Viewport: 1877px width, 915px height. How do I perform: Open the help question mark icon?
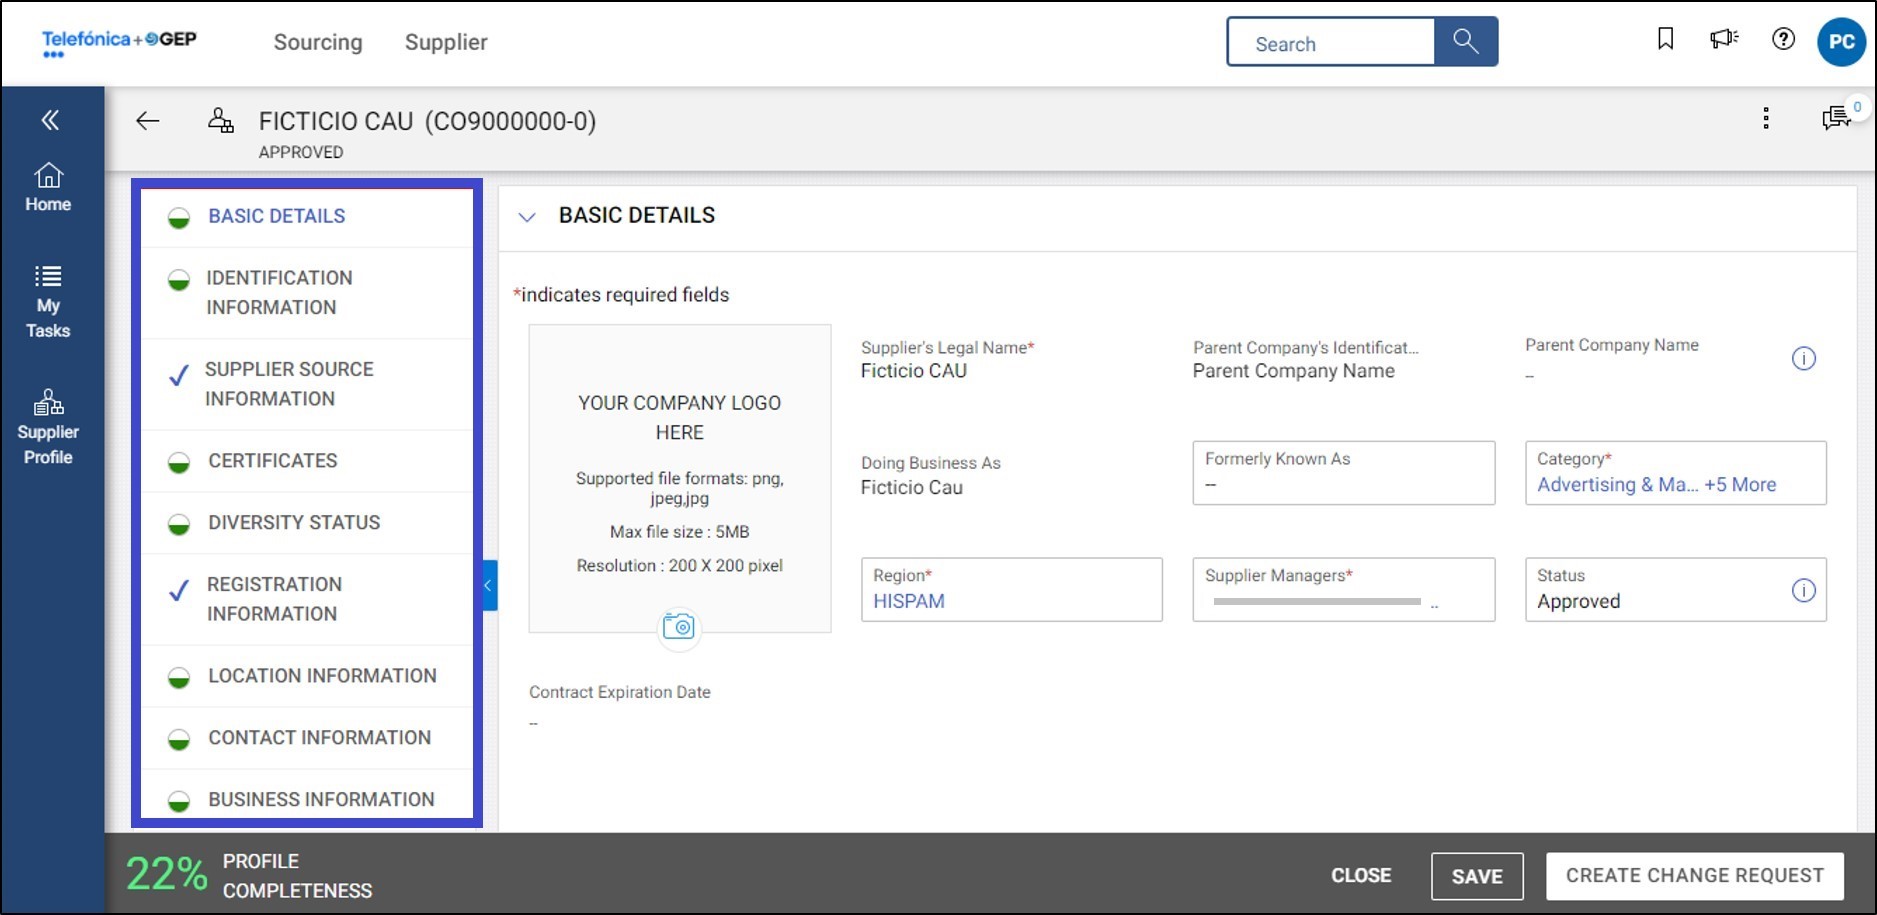(x=1783, y=39)
